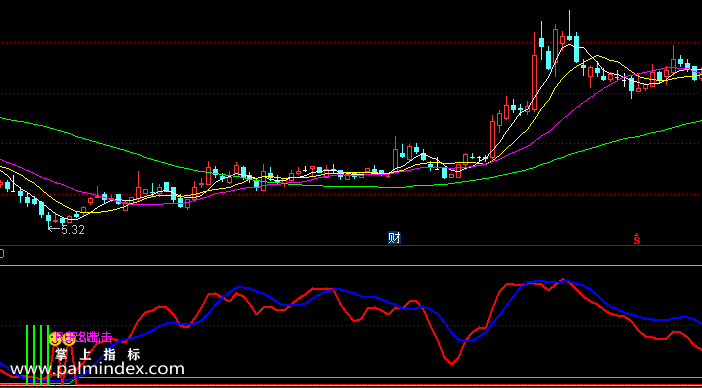The image size is (702, 388).
Task: Click the 掌上指标 label text
Action: coord(98,355)
